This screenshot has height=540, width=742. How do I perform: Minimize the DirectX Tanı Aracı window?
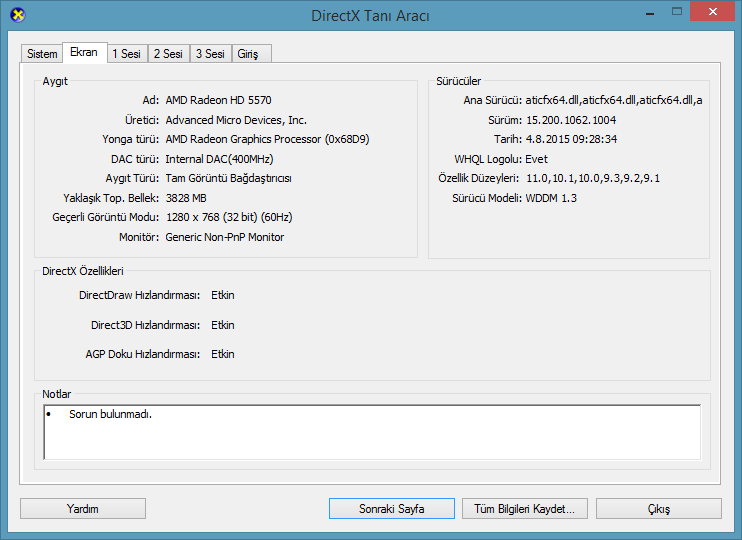[x=650, y=12]
